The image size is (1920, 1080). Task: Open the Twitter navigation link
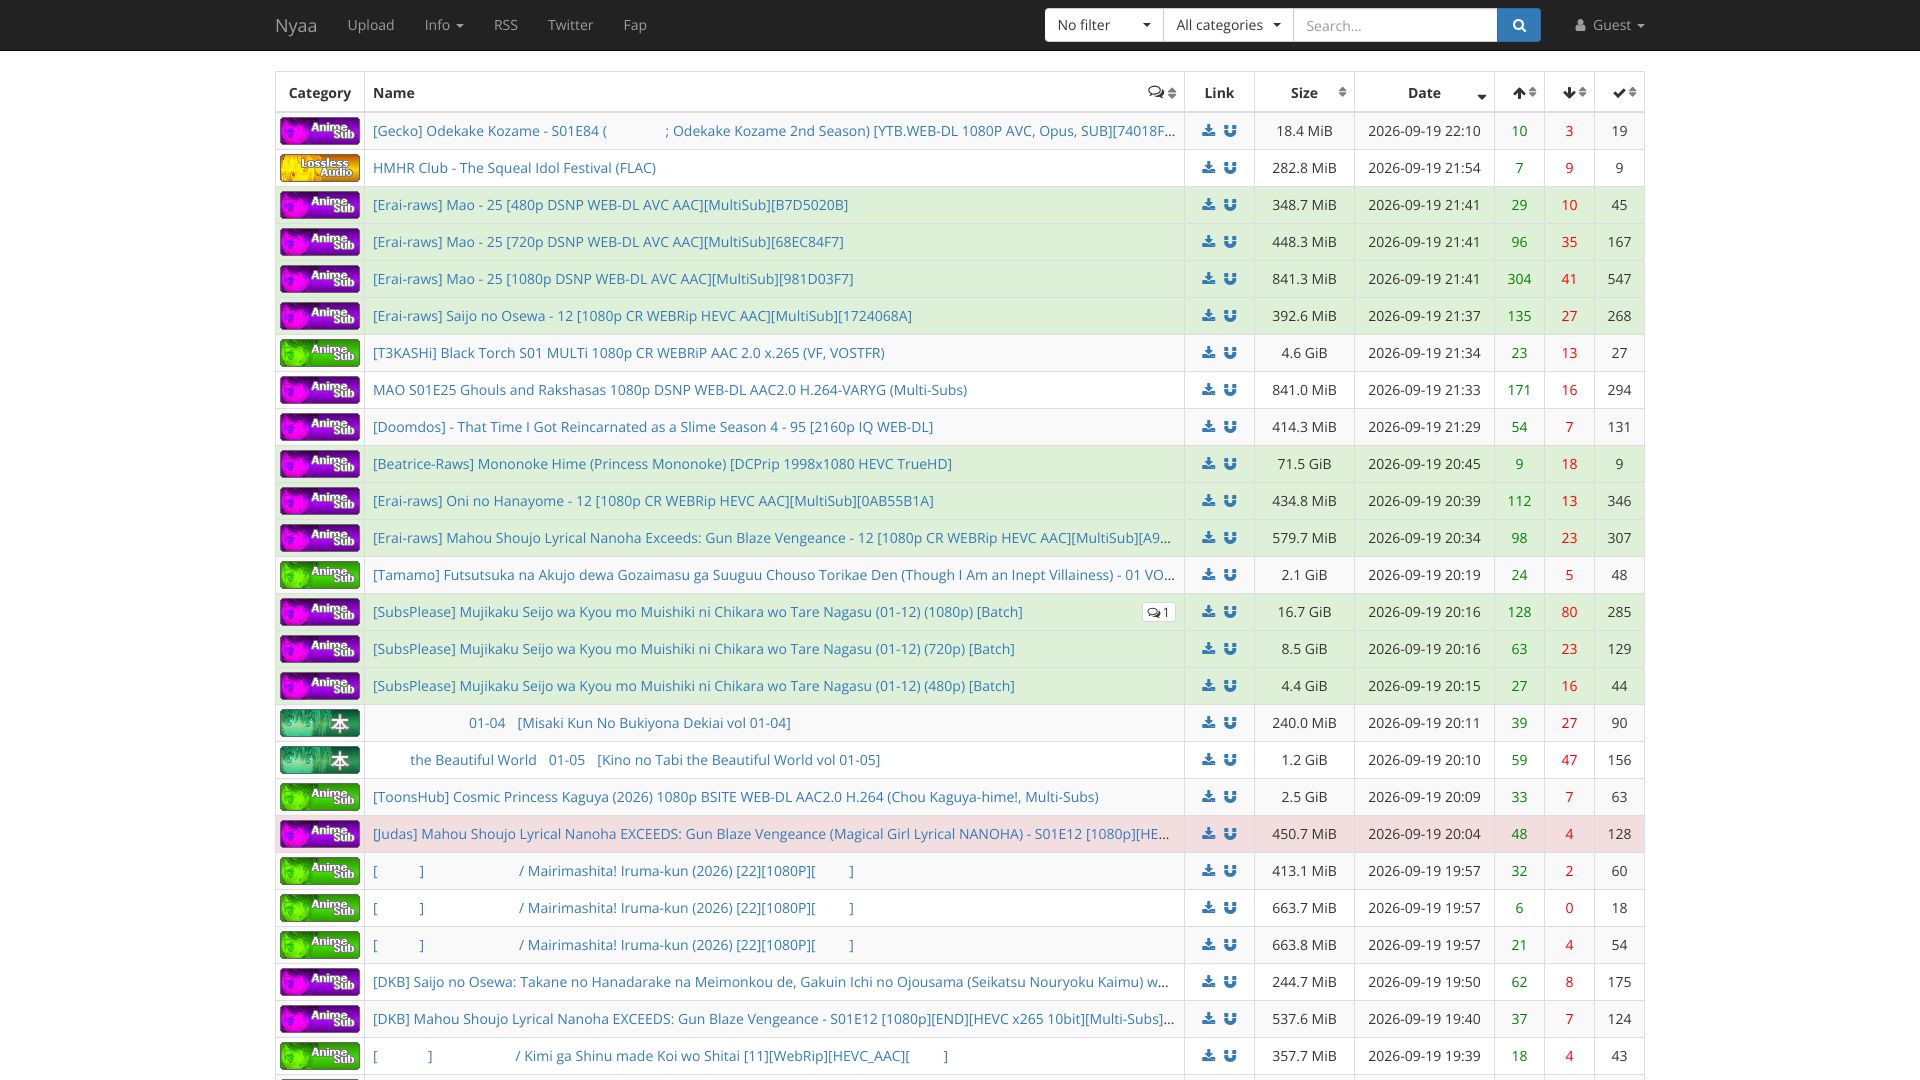(x=570, y=25)
